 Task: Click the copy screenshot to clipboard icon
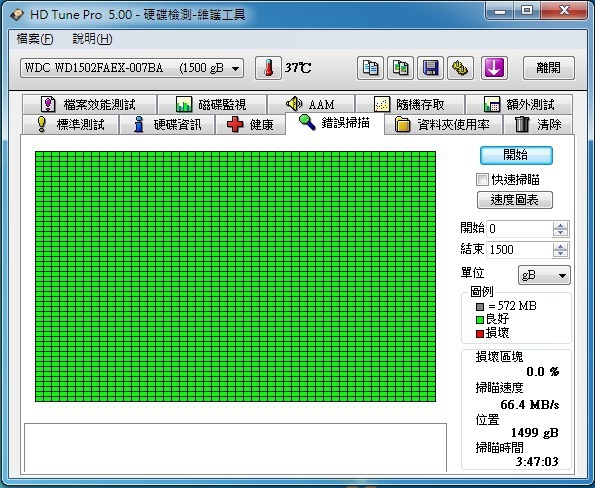coord(400,68)
